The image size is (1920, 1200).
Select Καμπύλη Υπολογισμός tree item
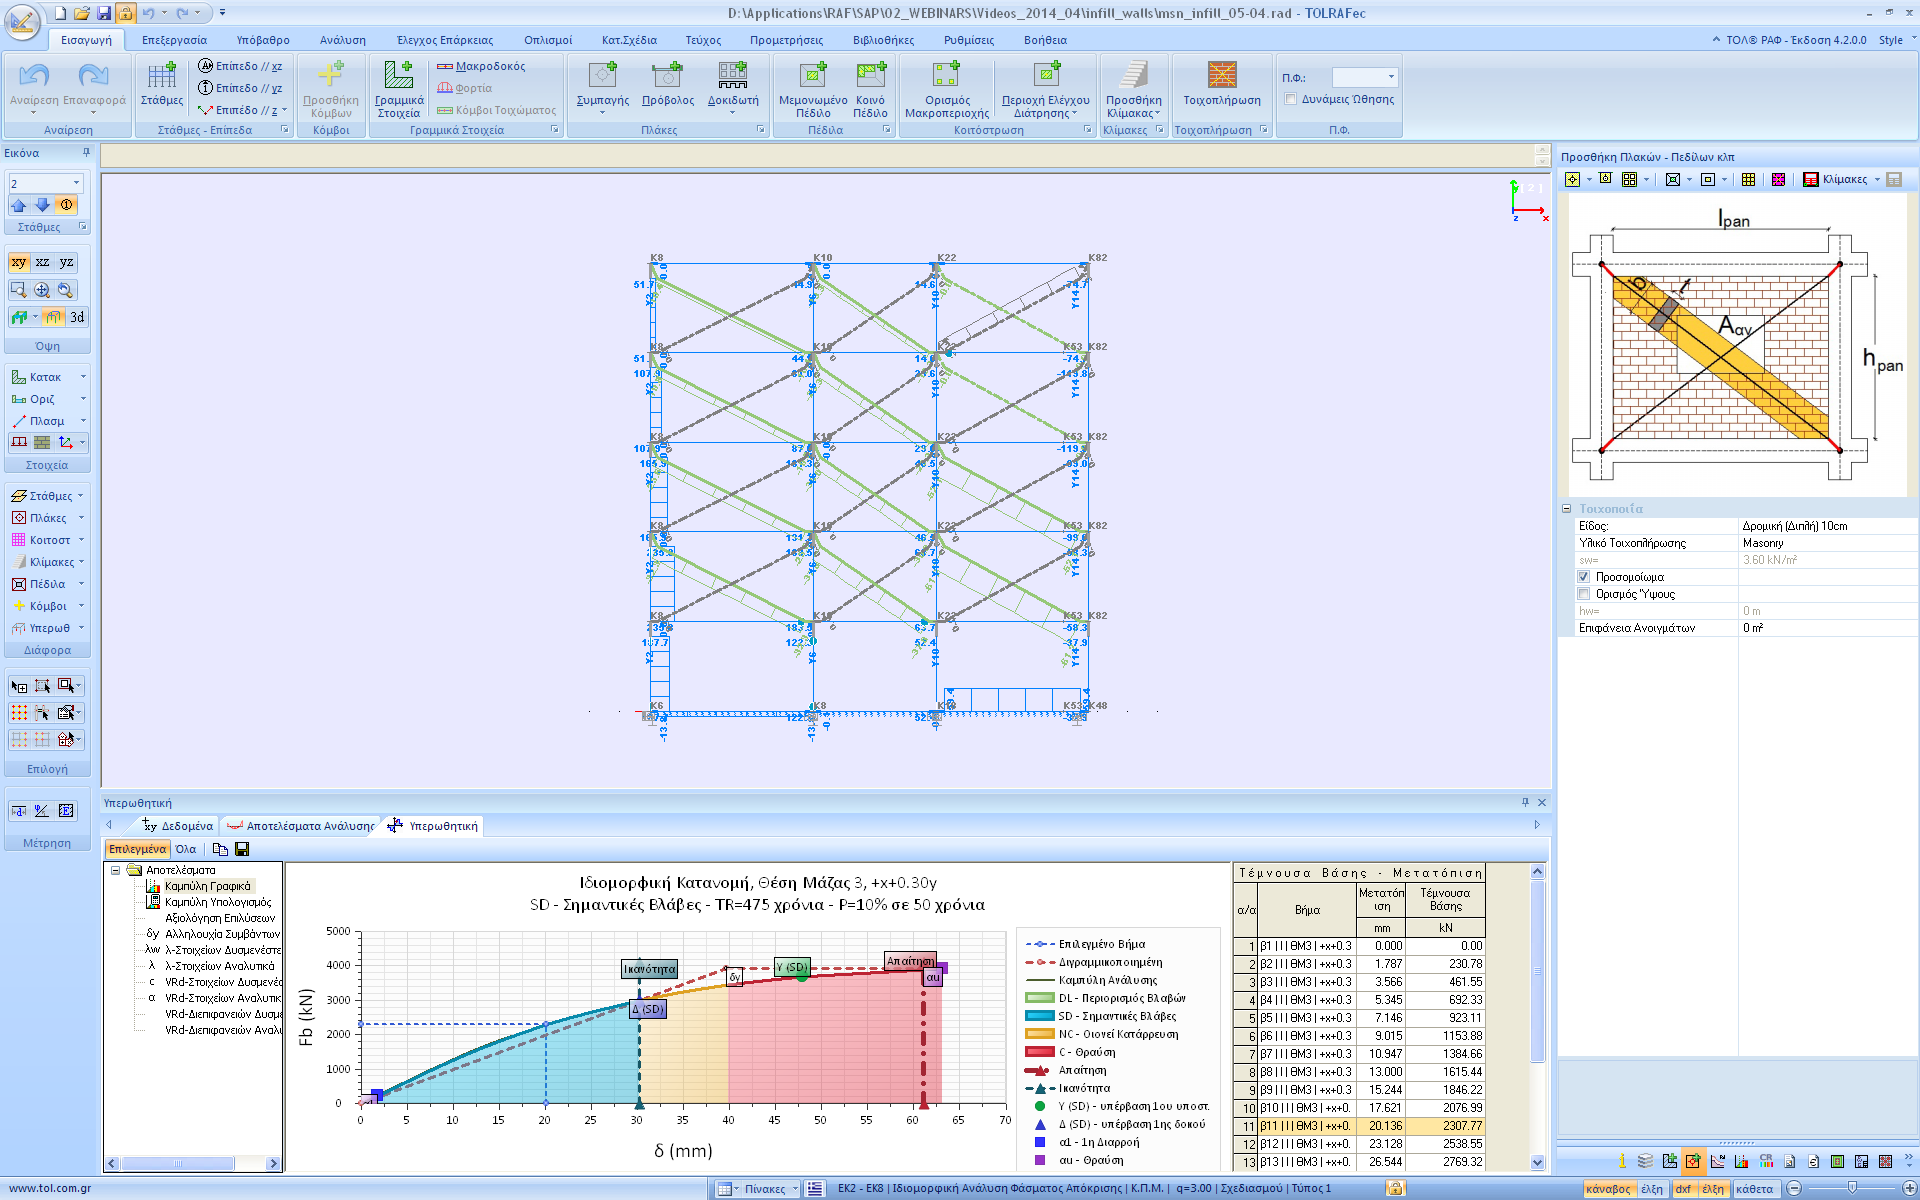[x=217, y=902]
